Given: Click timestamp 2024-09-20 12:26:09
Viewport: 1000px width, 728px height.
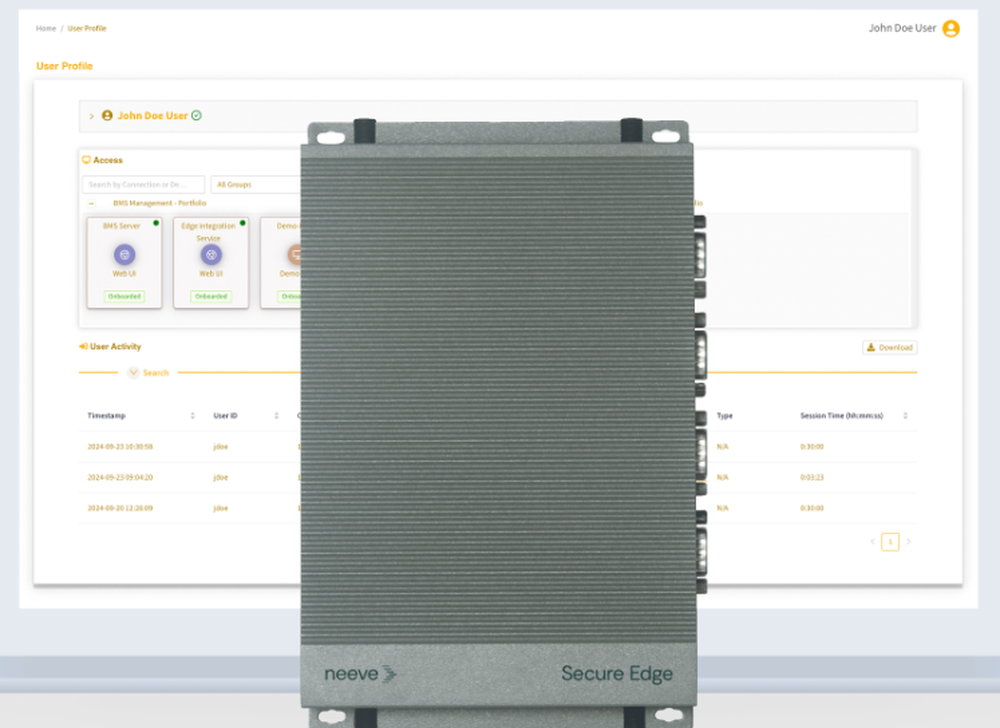Looking at the screenshot, I should [x=120, y=508].
